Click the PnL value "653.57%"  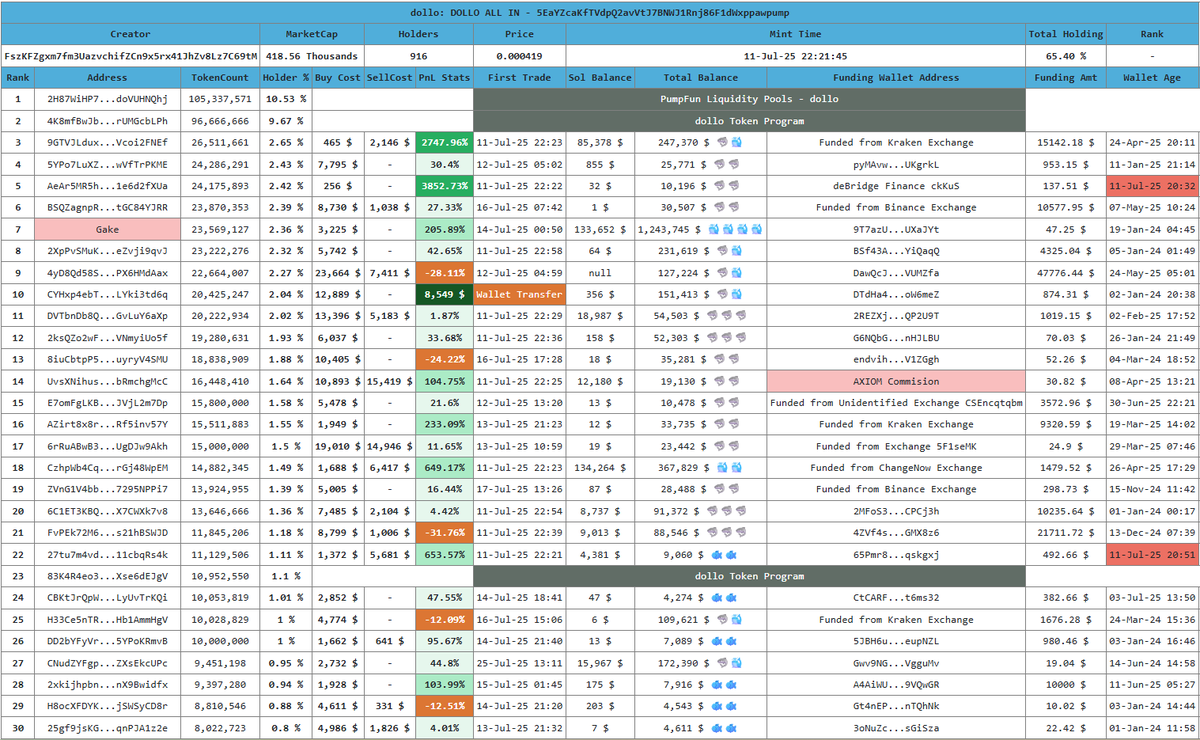coord(444,554)
